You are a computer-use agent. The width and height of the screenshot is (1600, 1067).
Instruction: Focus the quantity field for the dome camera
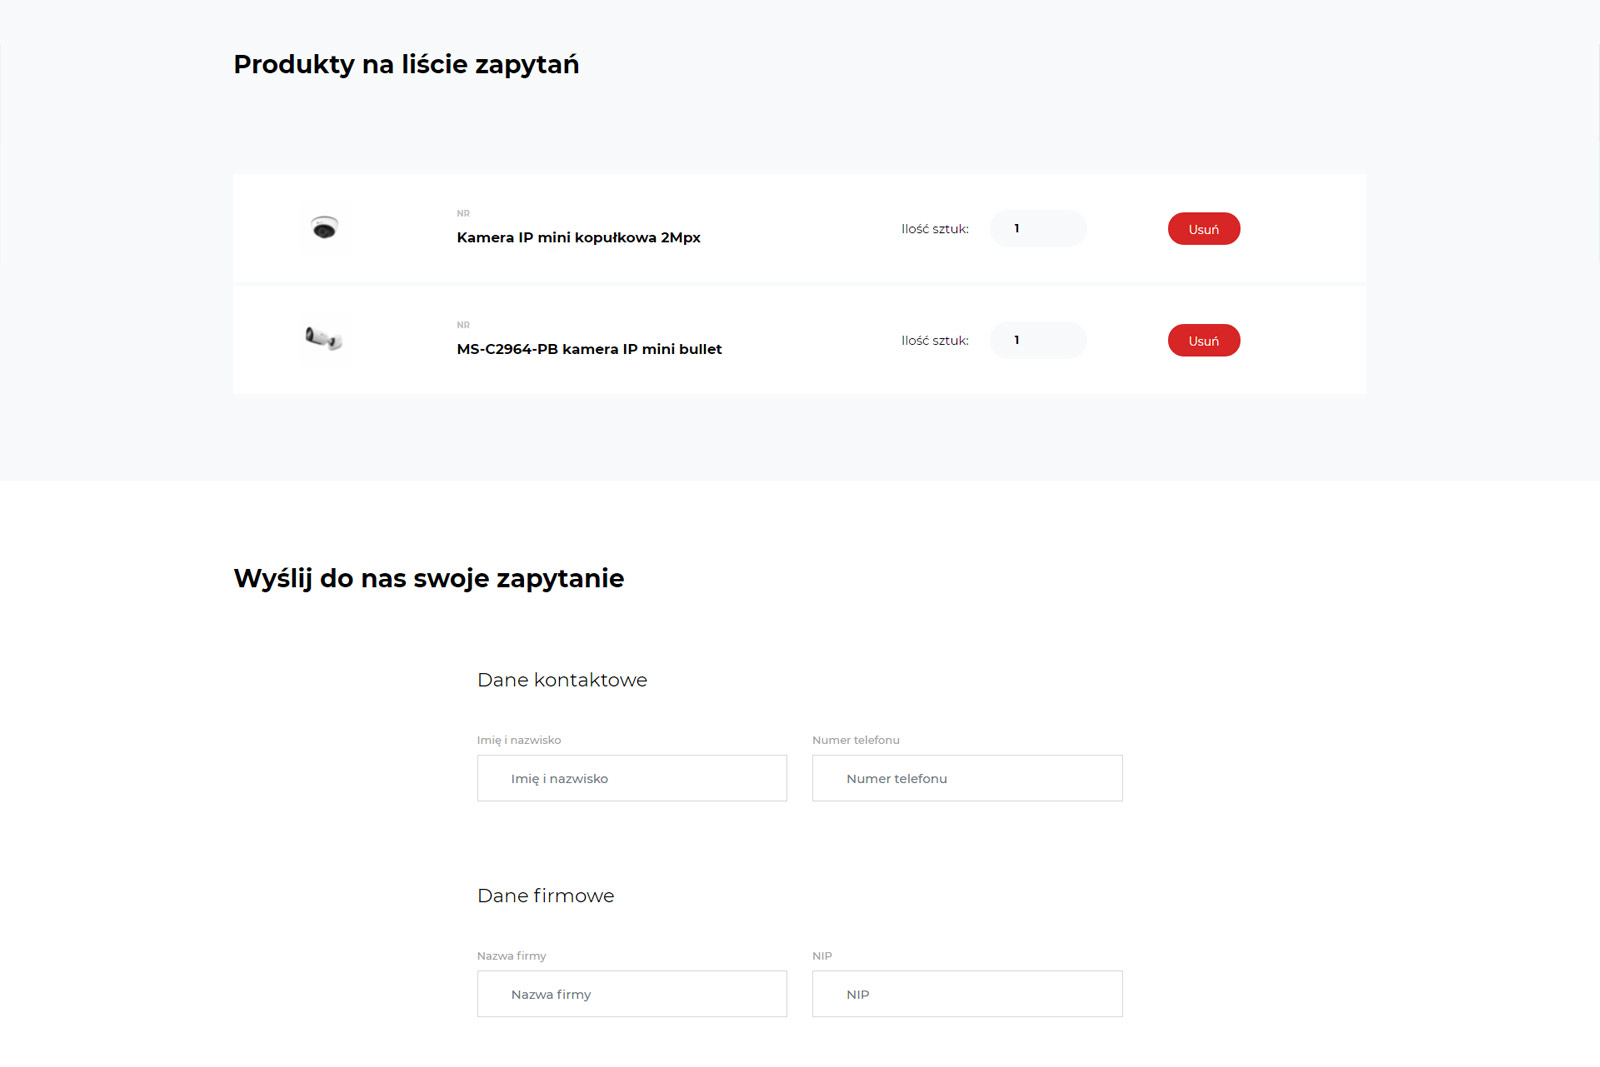pos(1037,229)
